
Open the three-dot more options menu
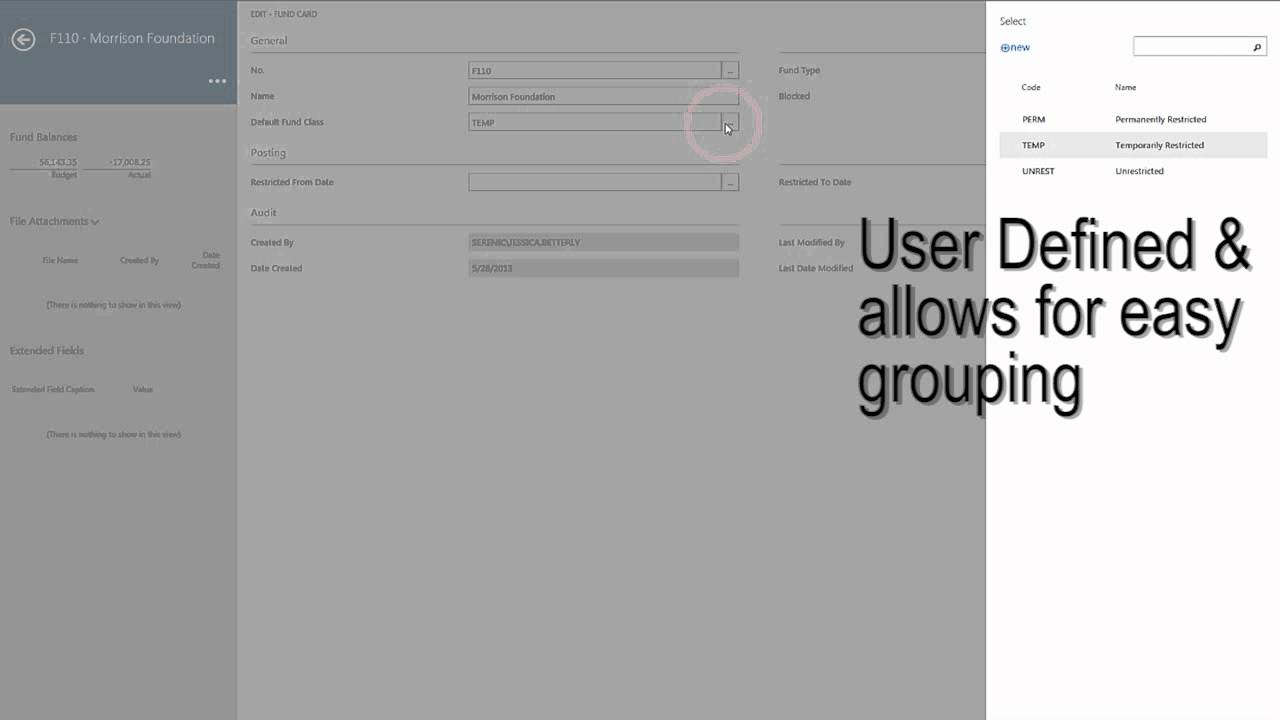tap(217, 81)
